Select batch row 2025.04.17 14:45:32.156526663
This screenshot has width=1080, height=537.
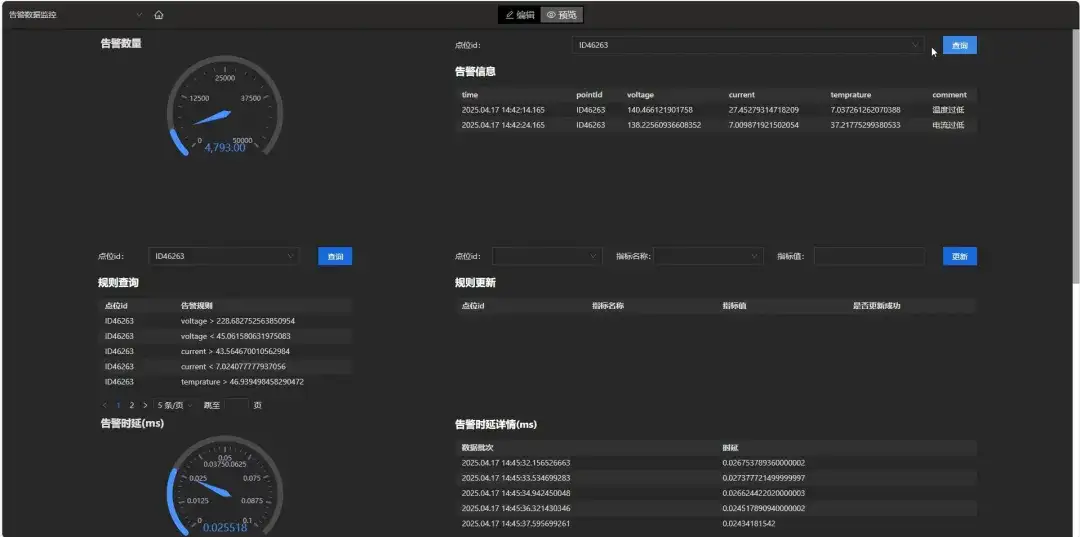[716, 463]
